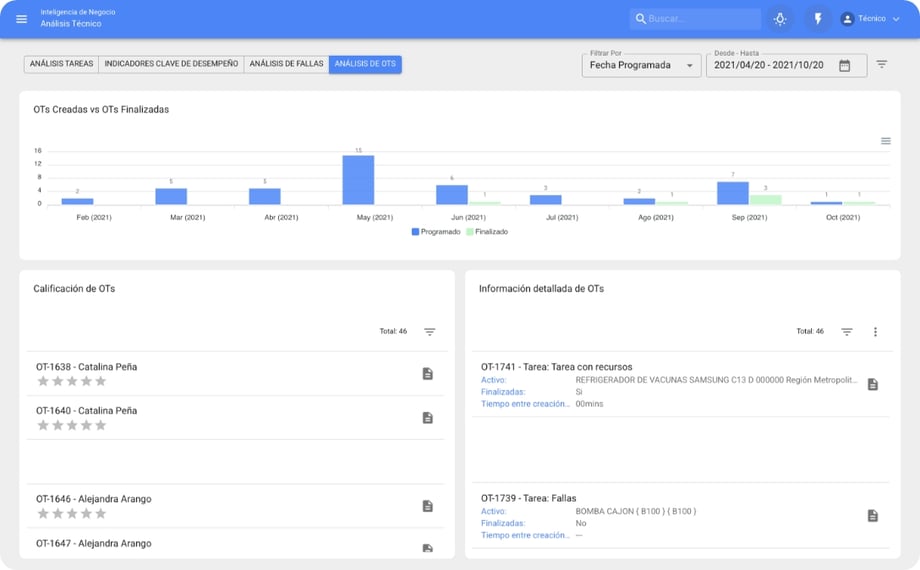Viewport: 920px width, 570px height.
Task: Open the chart hamburger export menu
Action: 885,141
